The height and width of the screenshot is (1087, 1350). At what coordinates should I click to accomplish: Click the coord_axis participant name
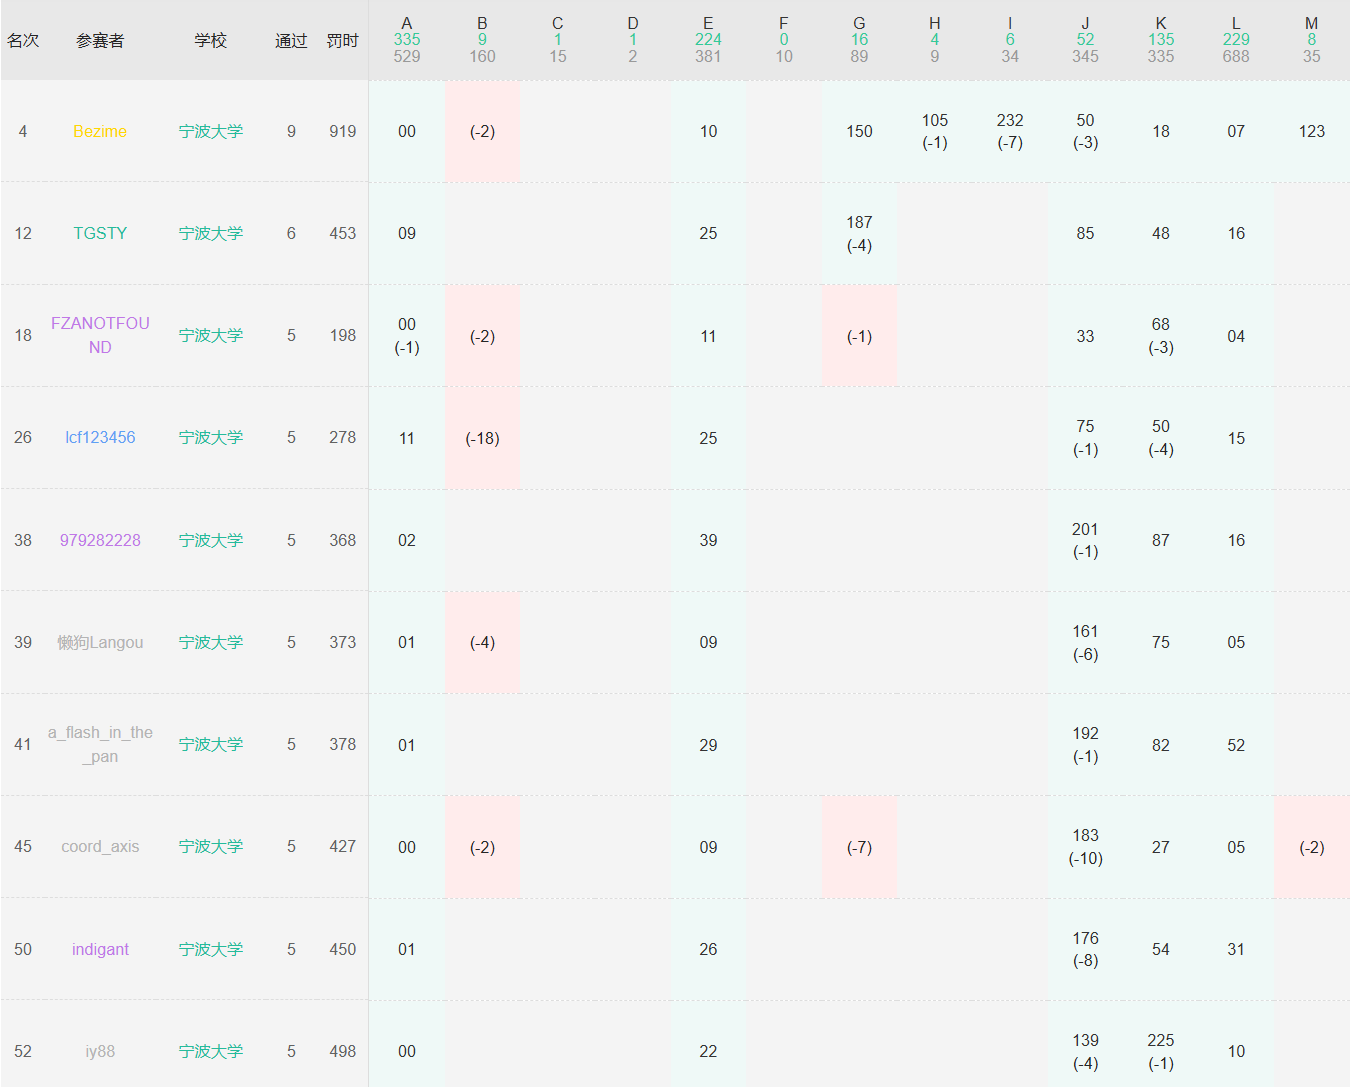(100, 846)
